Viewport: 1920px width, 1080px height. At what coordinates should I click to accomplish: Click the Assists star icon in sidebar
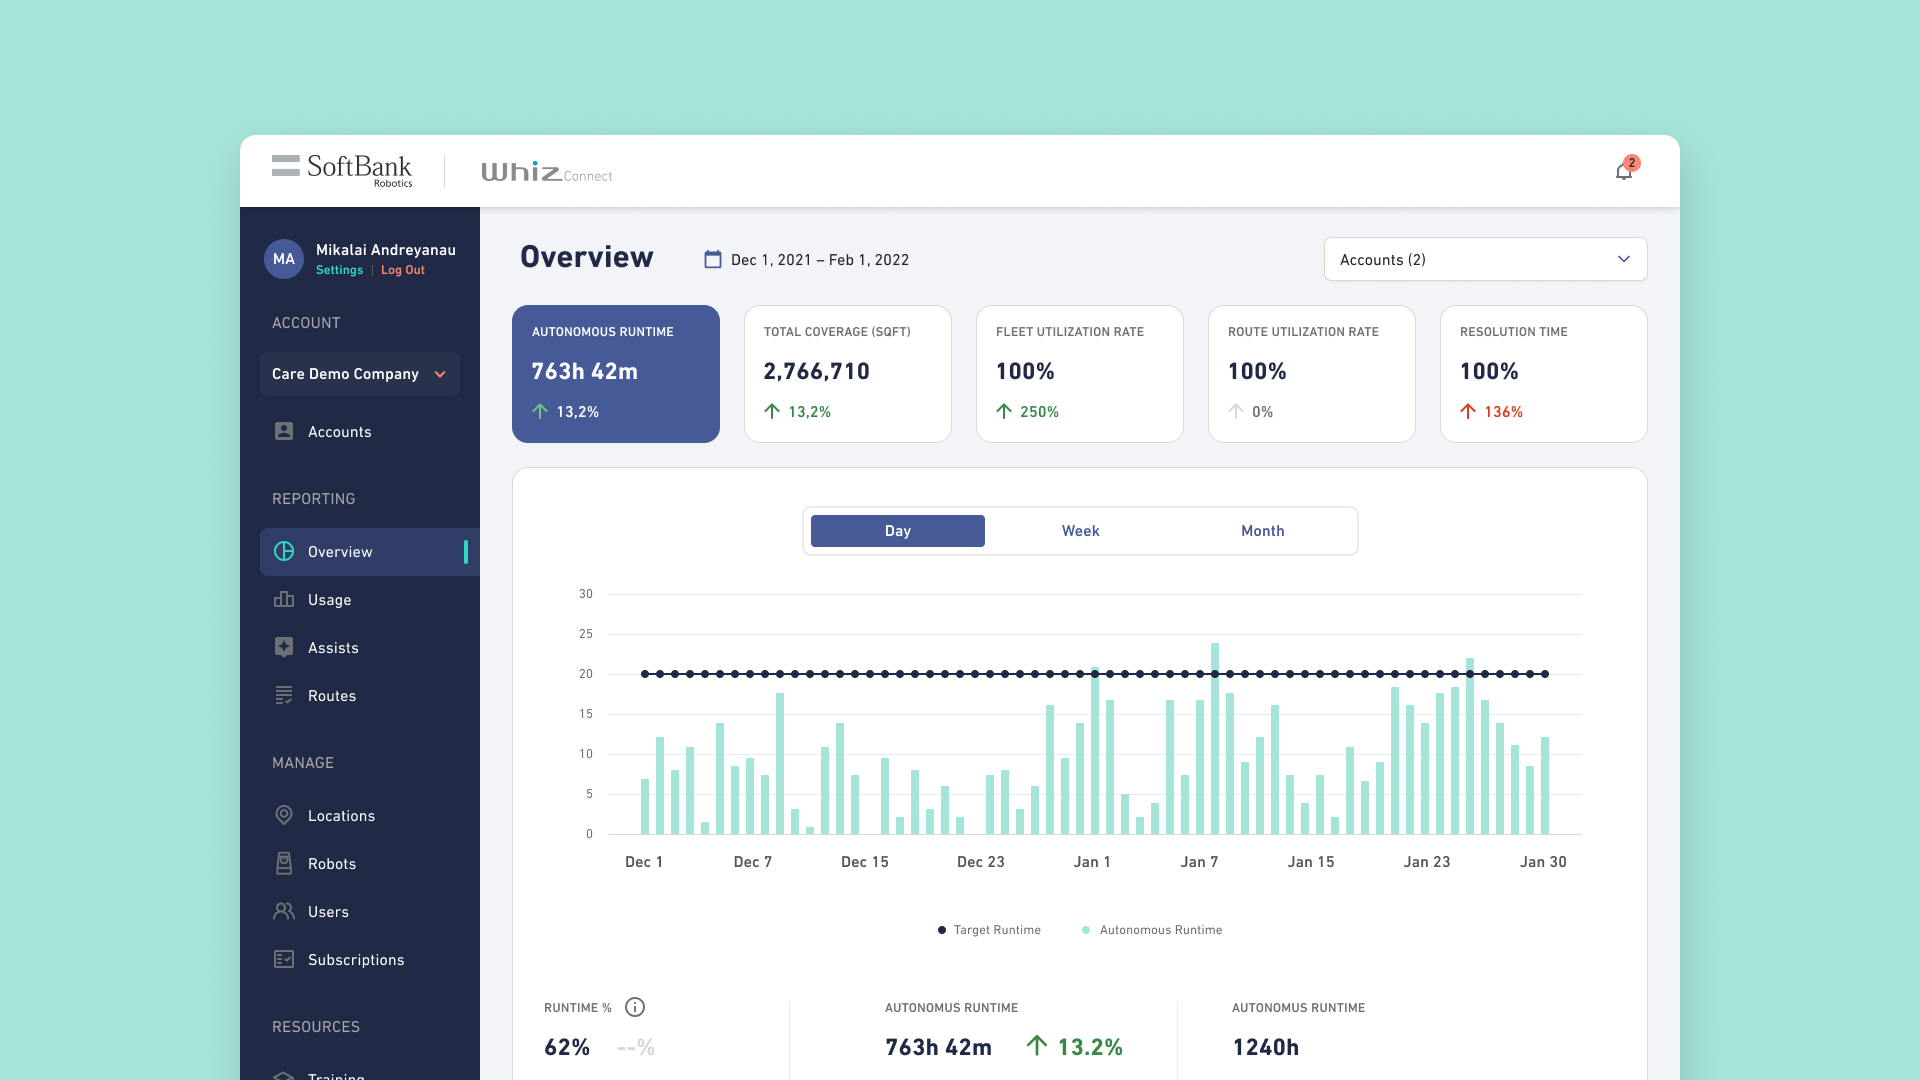point(284,648)
